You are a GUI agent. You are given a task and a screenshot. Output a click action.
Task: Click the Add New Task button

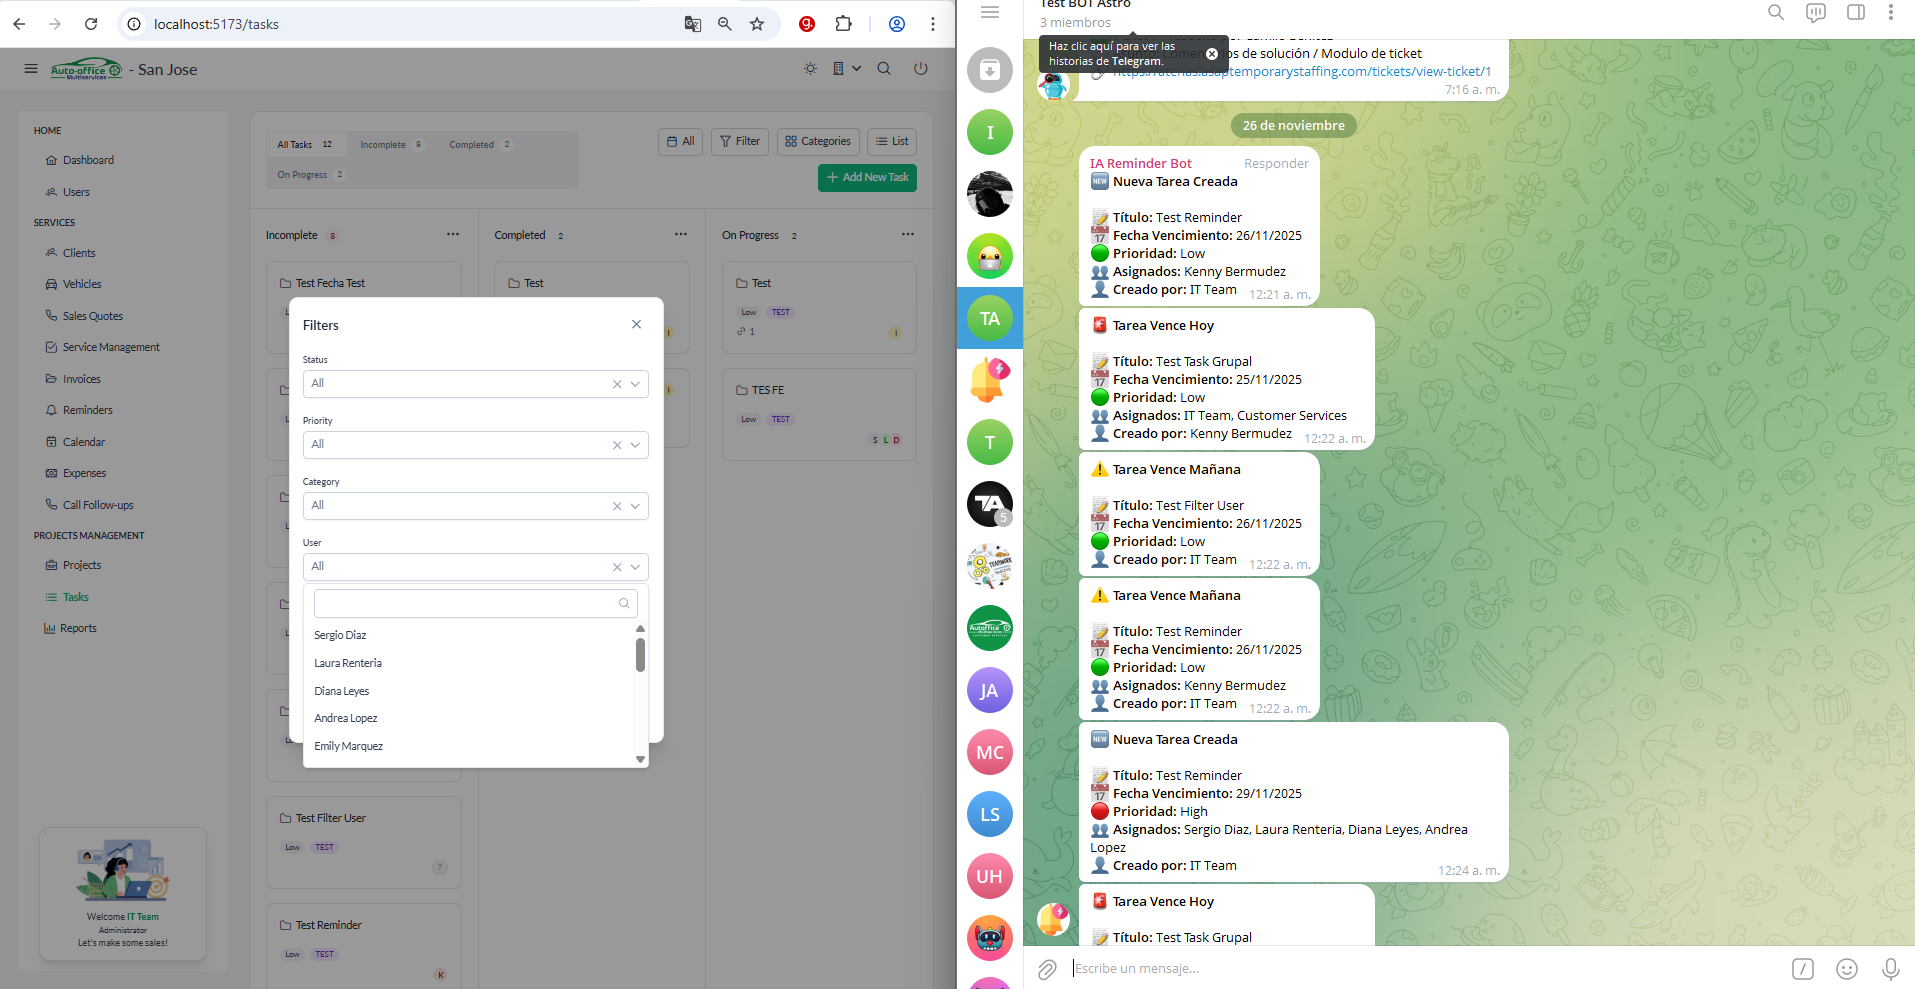(867, 177)
